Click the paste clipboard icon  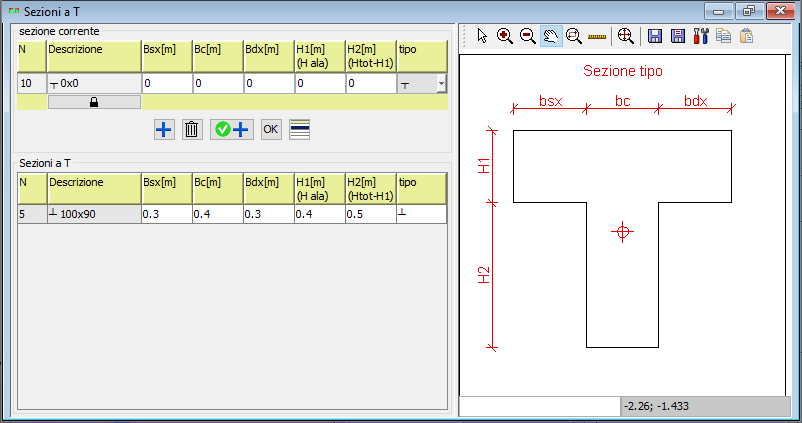(746, 36)
